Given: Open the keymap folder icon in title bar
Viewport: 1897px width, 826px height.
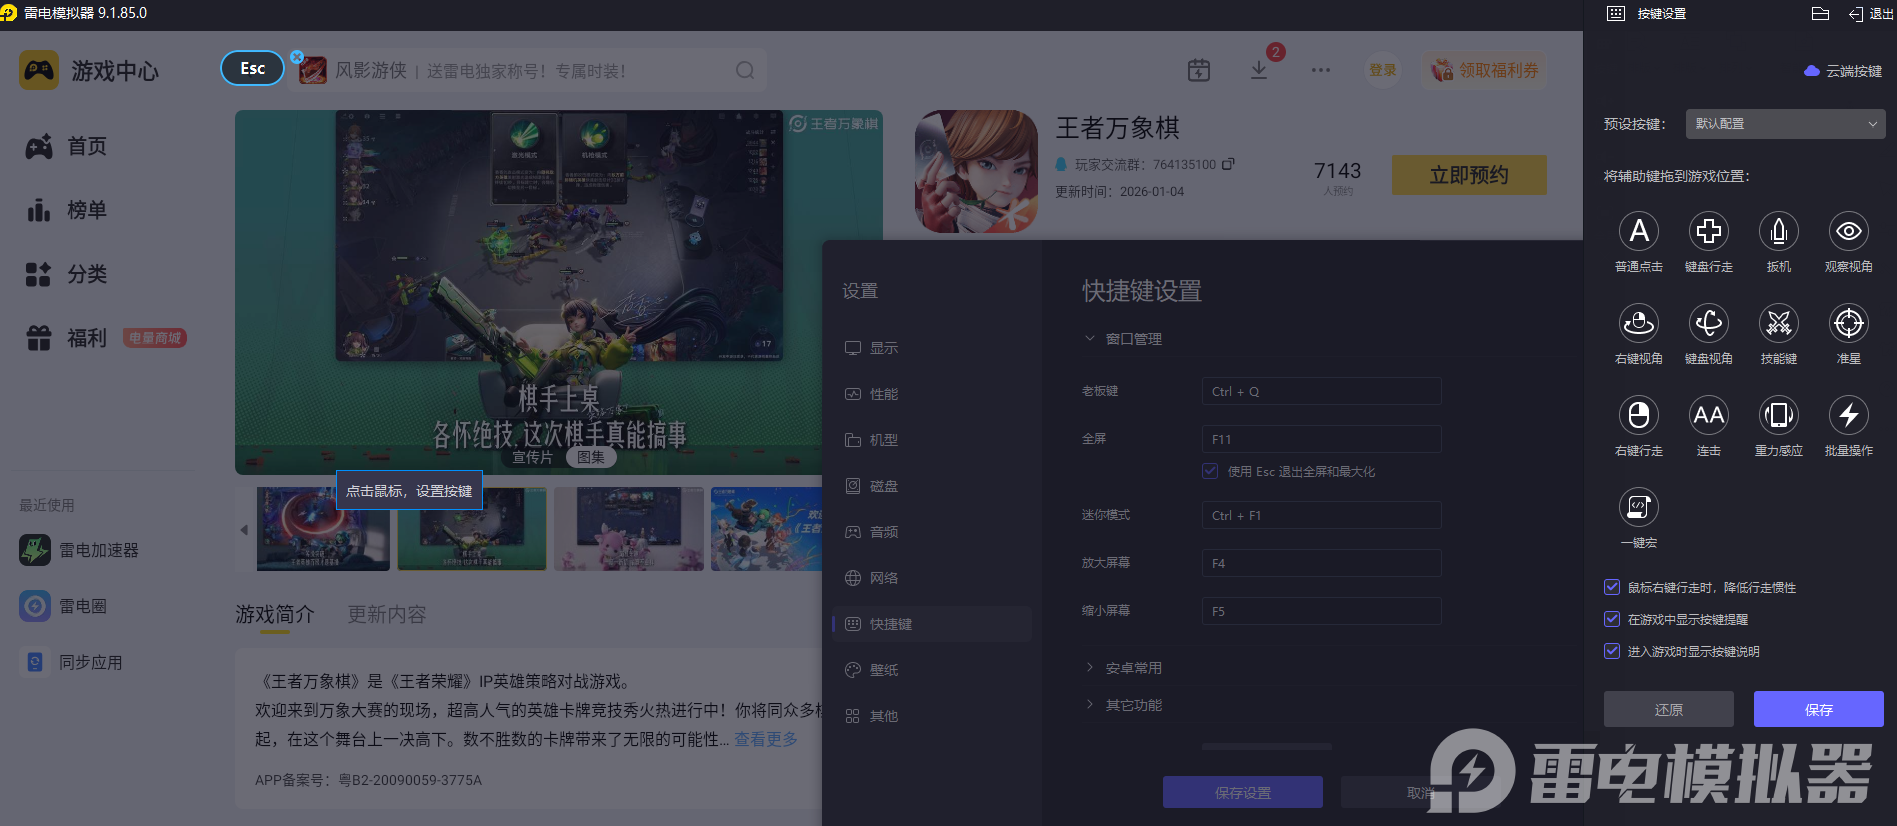Looking at the screenshot, I should point(1820,14).
